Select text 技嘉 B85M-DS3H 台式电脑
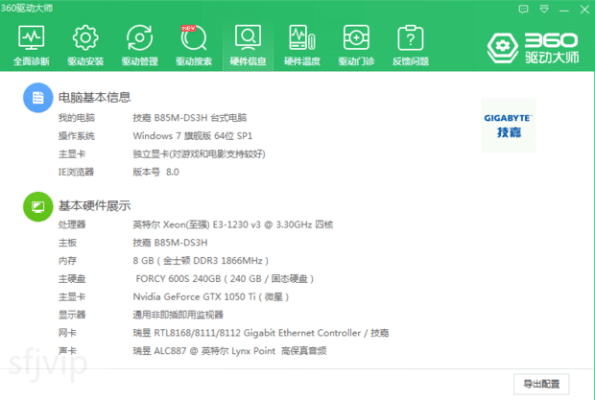Image resolution: width=595 pixels, height=400 pixels. pyautogui.click(x=190, y=118)
